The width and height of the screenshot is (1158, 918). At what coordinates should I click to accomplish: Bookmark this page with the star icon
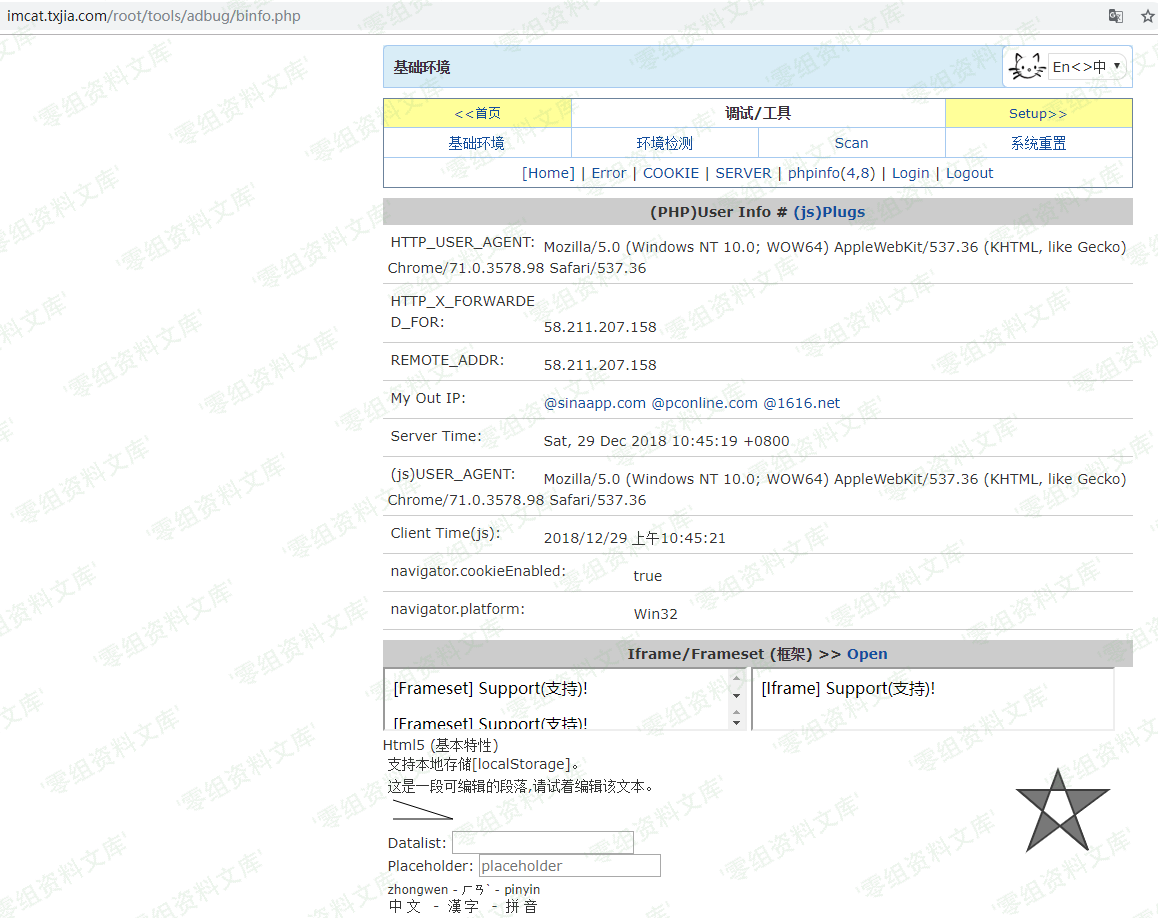1148,16
